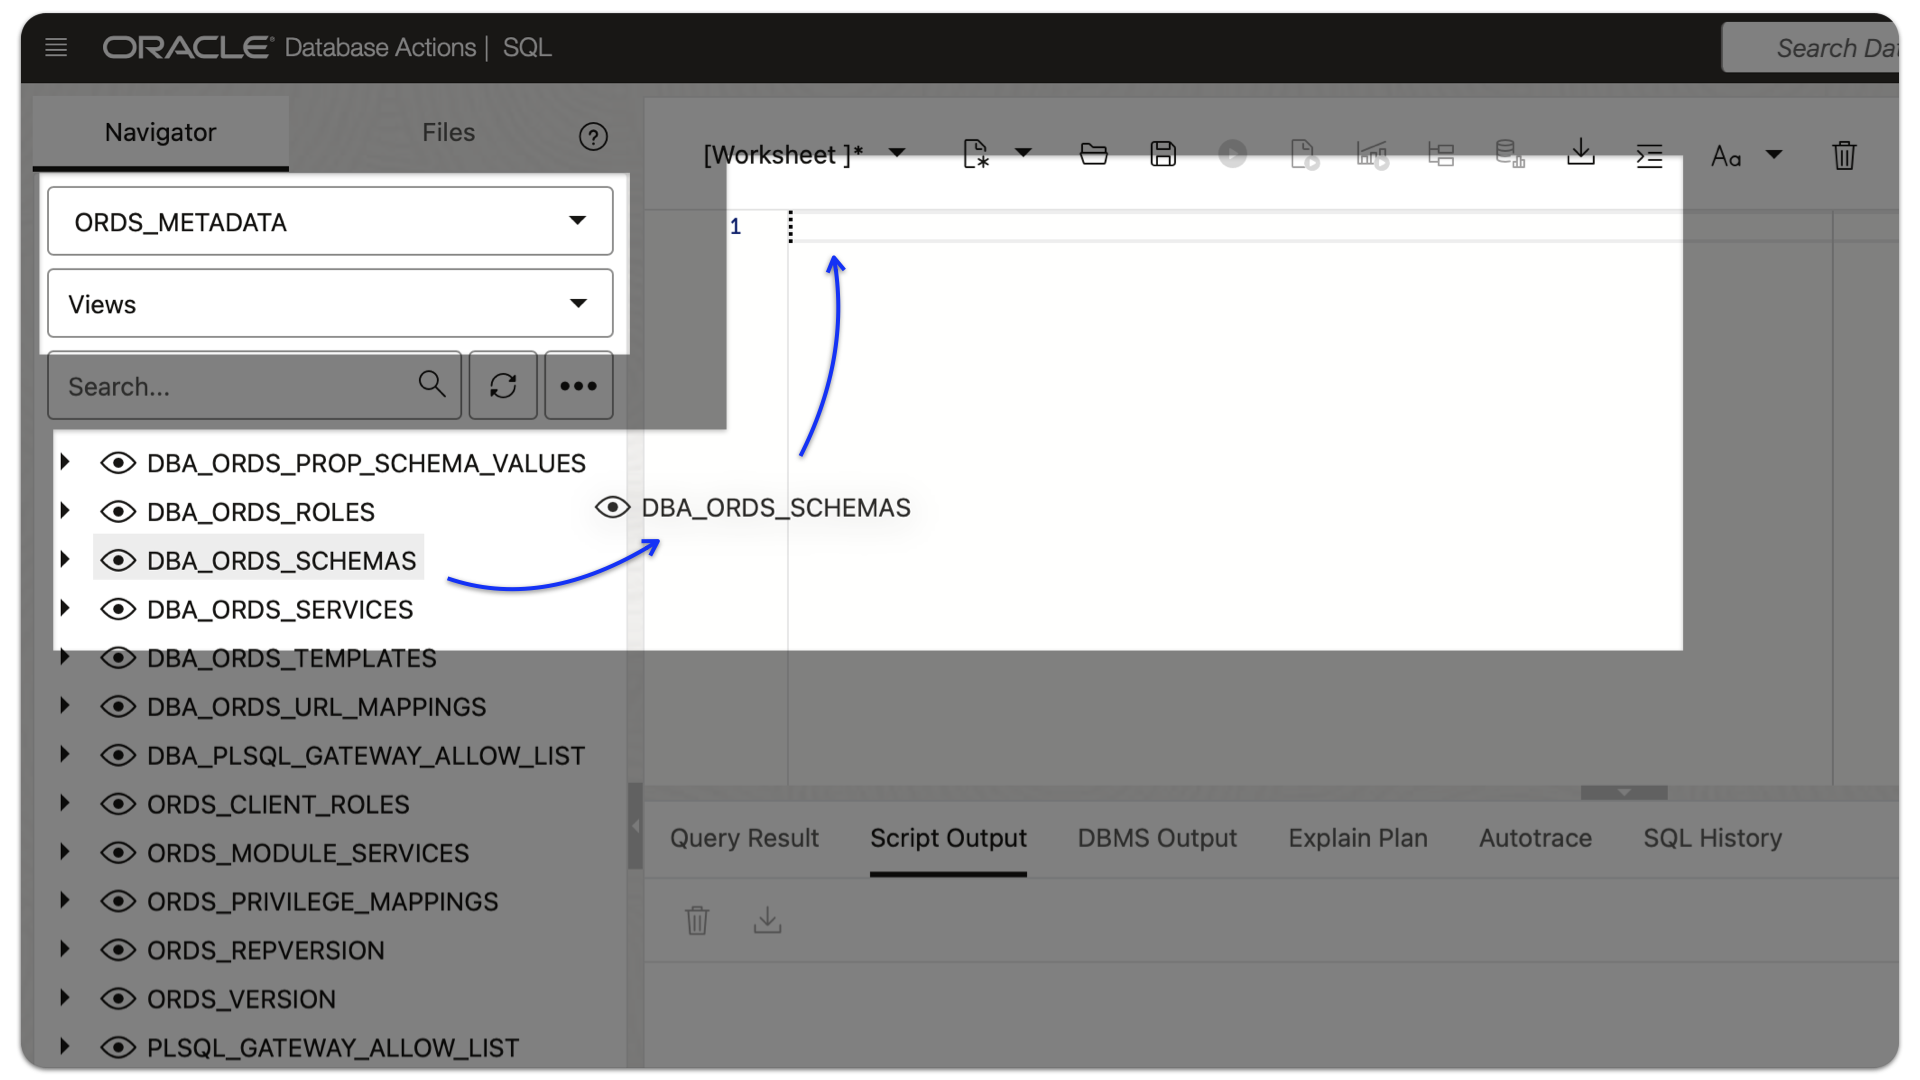
Task: Open the Database Actions hamburger menu
Action: 56,47
